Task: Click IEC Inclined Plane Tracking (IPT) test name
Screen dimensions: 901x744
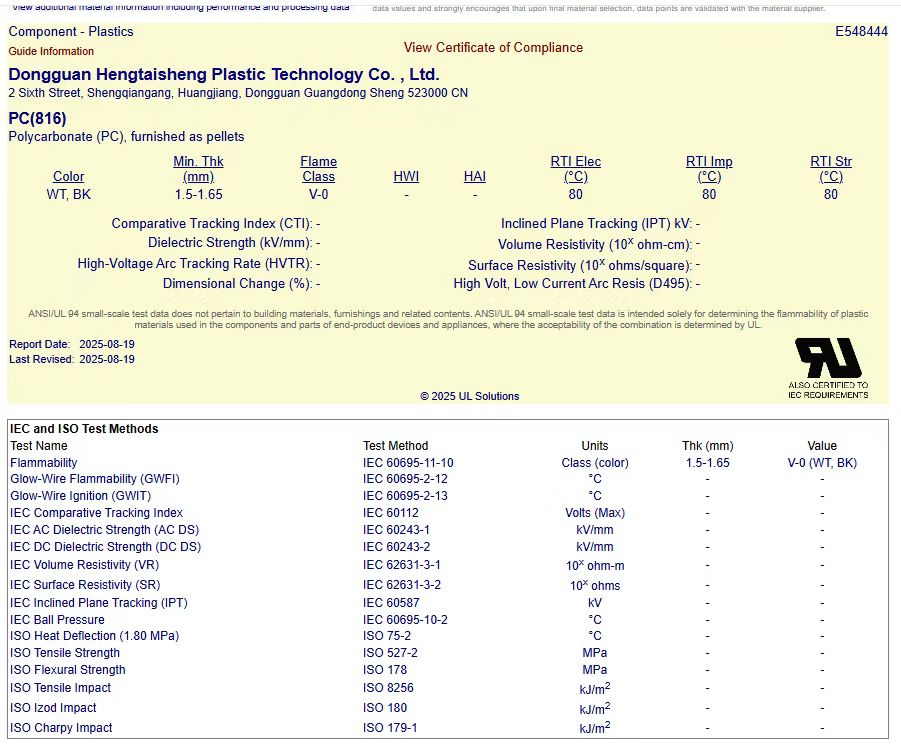Action: 99,603
